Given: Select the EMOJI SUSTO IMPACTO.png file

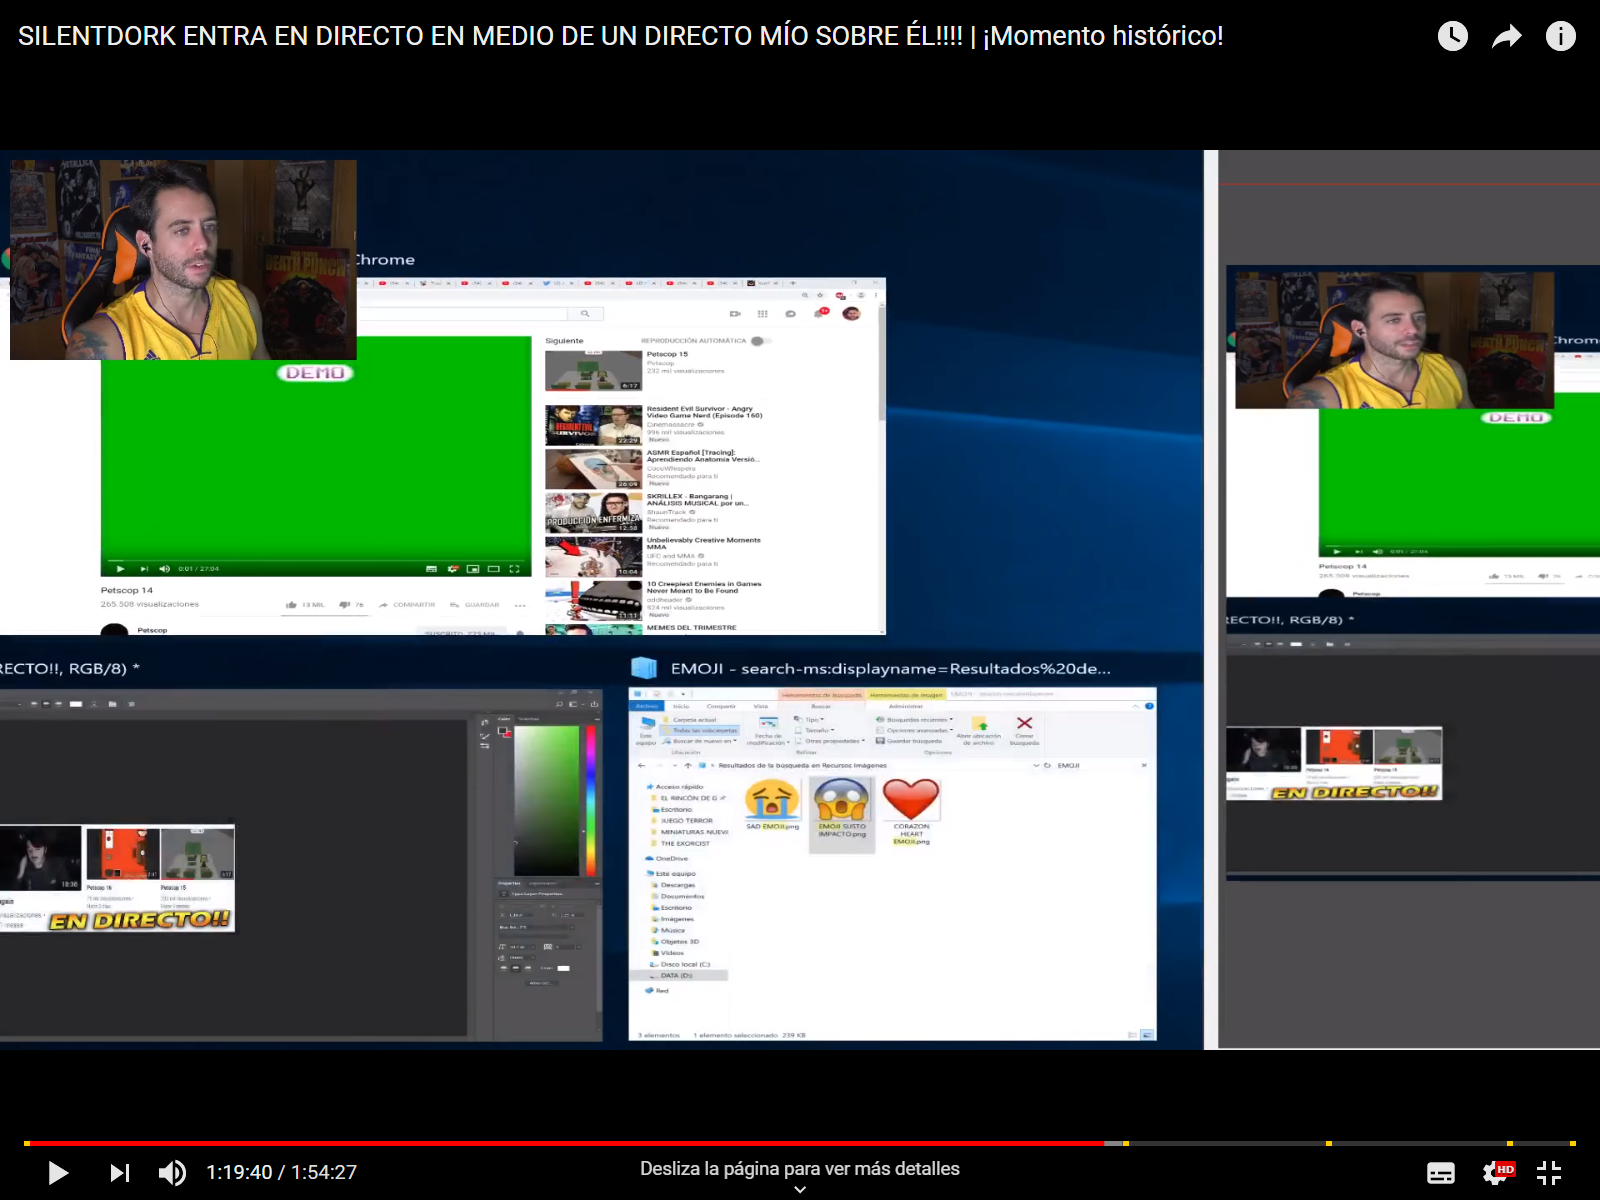Looking at the screenshot, I should 841,810.
